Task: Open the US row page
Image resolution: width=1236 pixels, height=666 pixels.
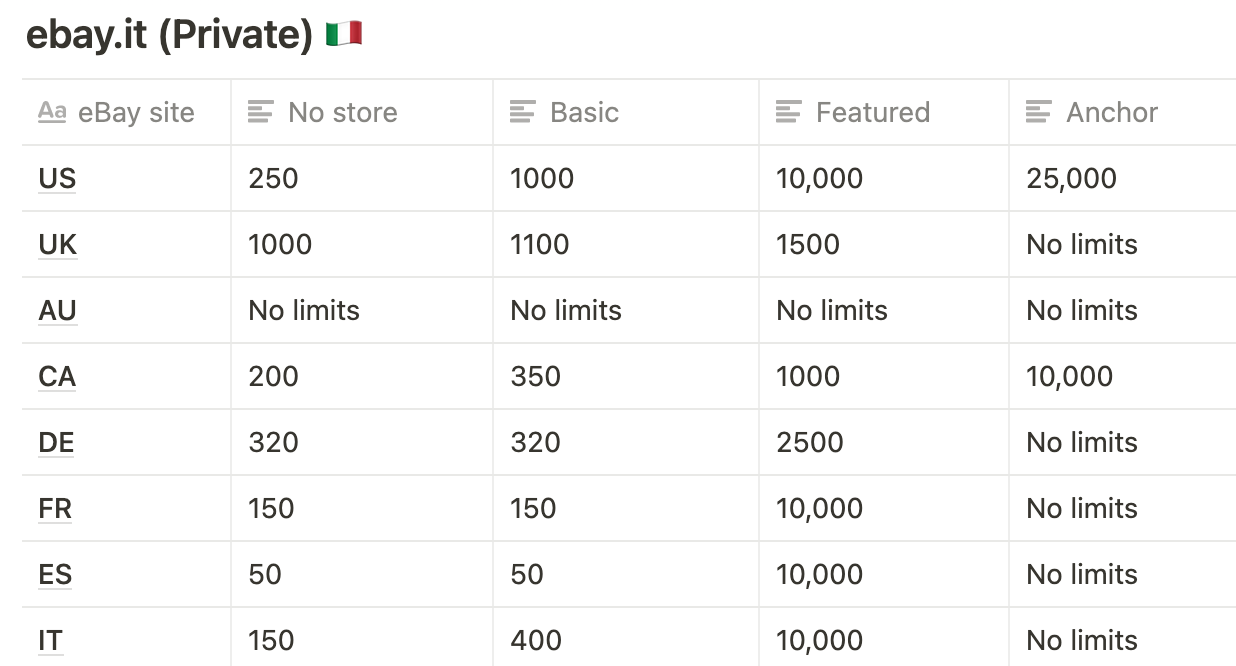Action: (57, 178)
